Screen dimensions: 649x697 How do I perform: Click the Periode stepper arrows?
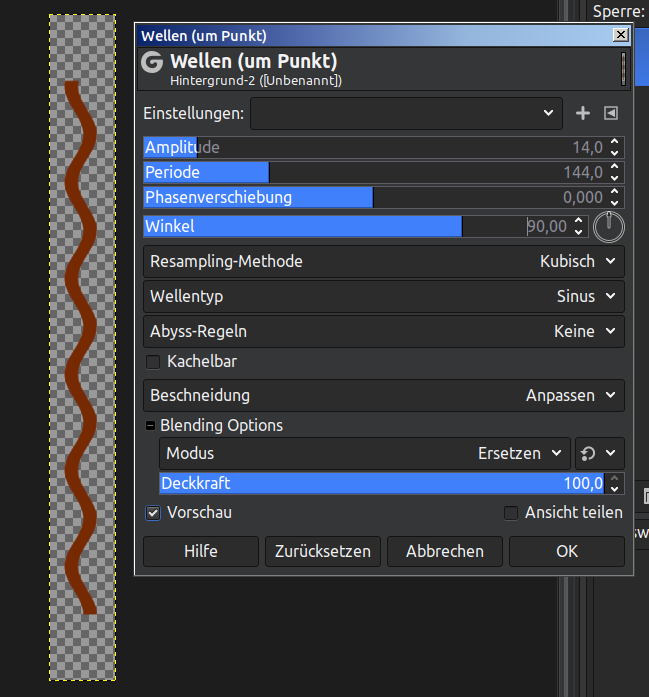pos(615,172)
